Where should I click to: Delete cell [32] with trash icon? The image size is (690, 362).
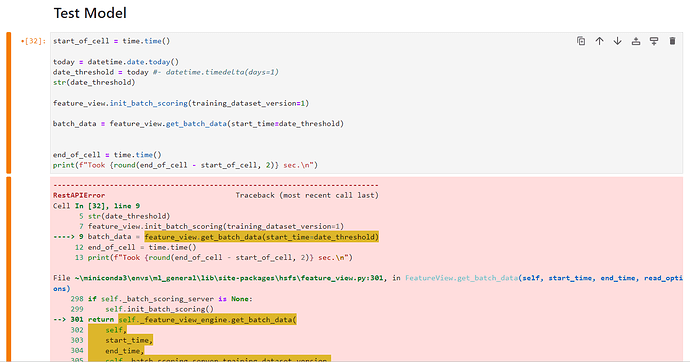click(672, 41)
